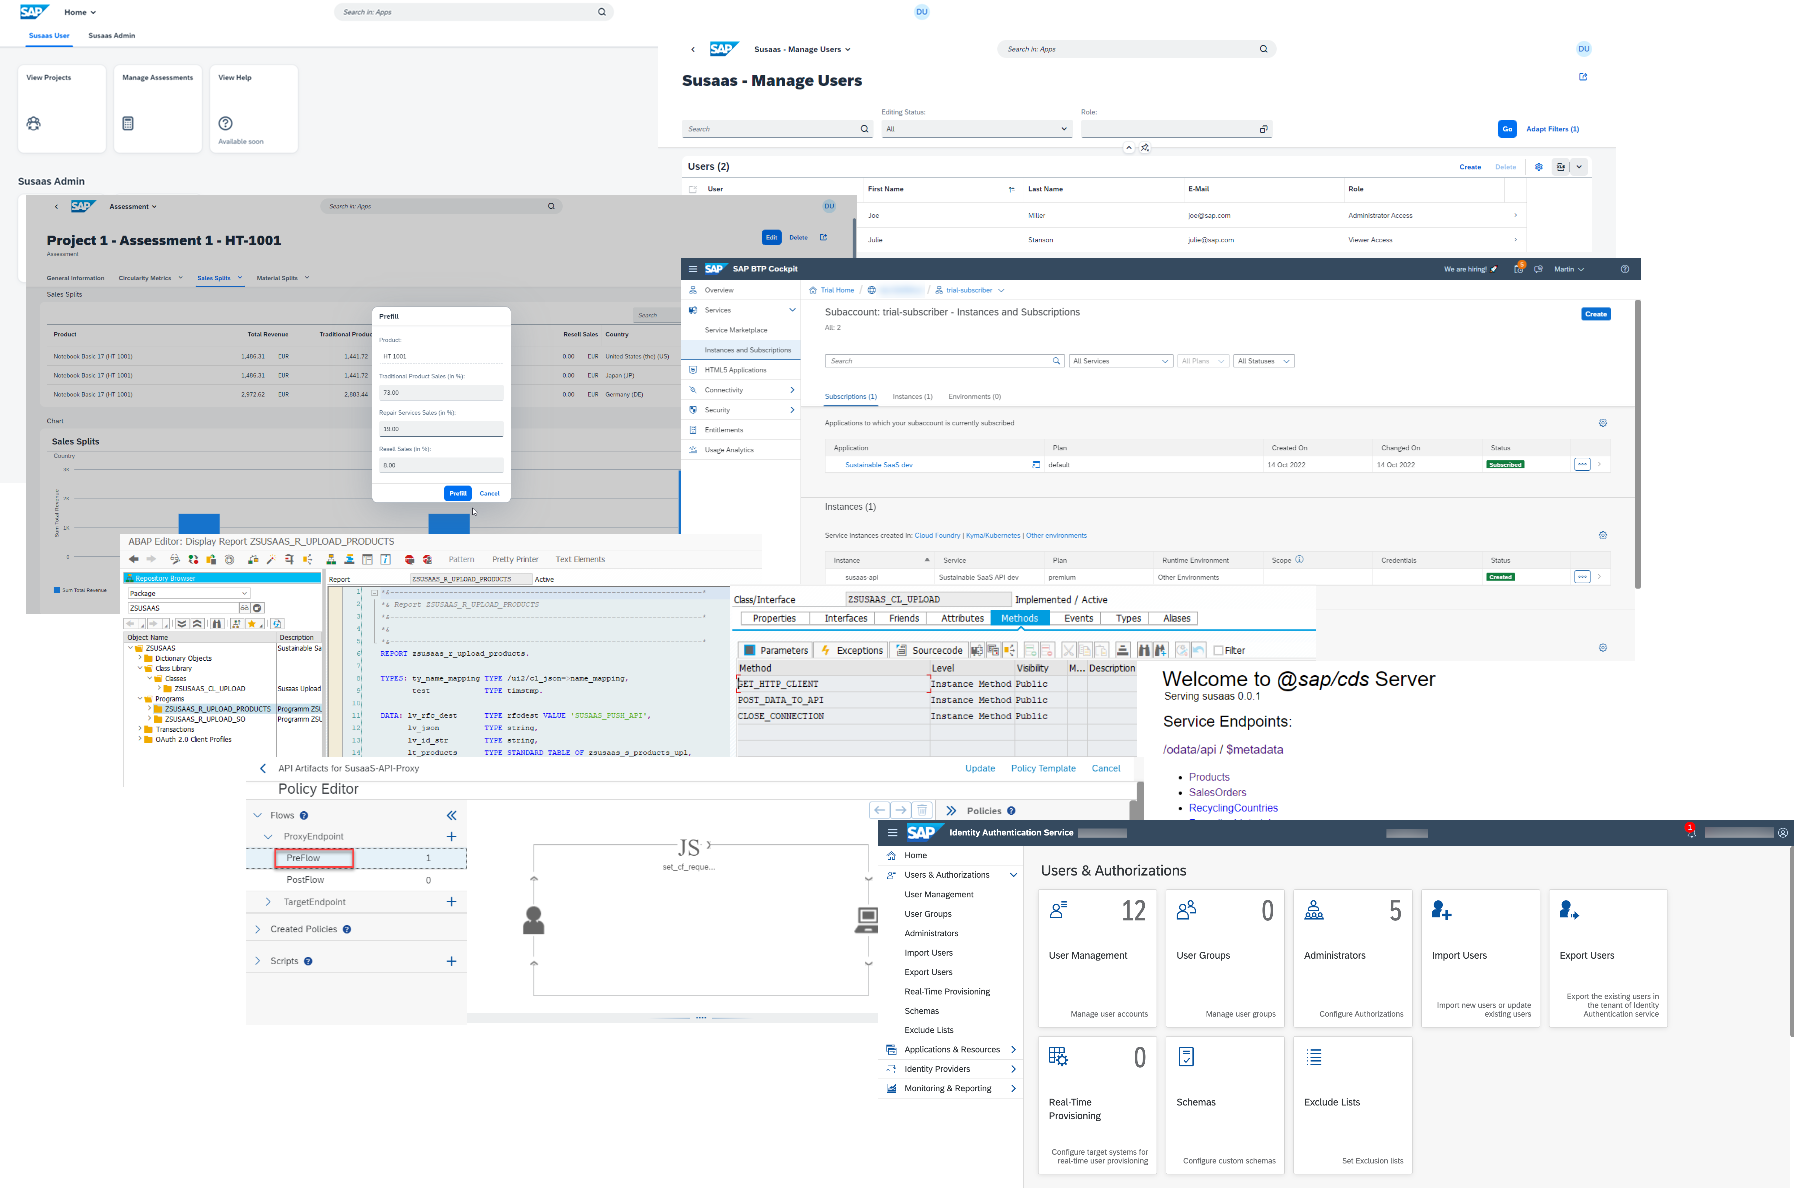Open All Statuses dropdown in BTP Cockpit
The width and height of the screenshot is (1794, 1188).
[x=1264, y=361]
